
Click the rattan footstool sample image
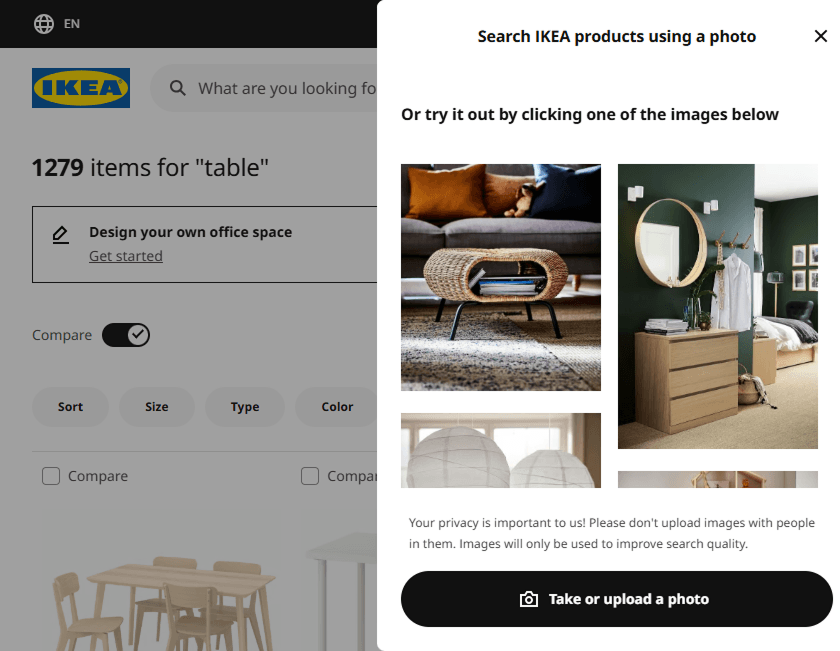500,276
